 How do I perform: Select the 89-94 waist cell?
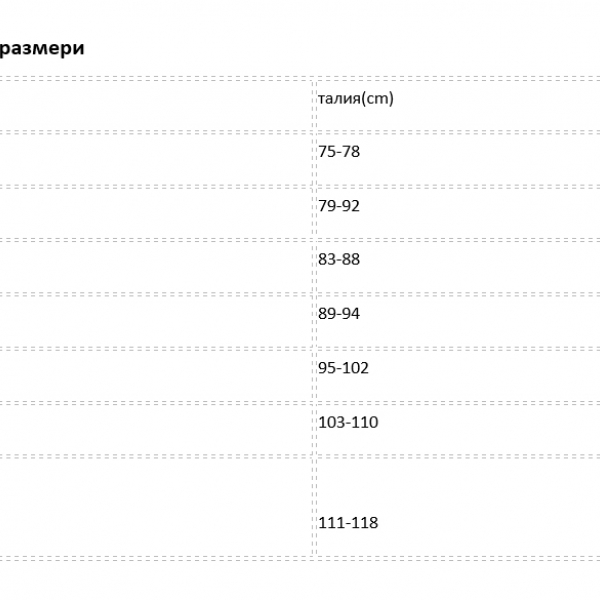(338, 313)
